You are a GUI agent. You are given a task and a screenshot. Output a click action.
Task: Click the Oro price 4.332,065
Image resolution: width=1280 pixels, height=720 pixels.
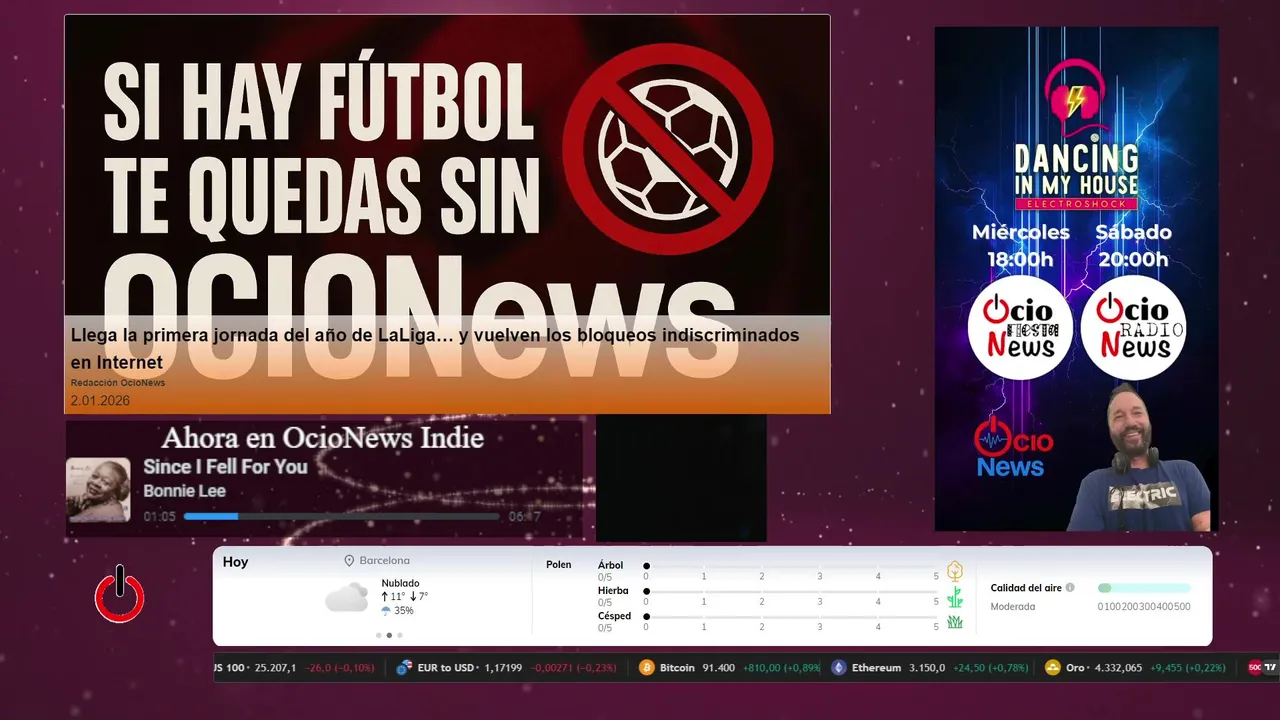(1117, 667)
